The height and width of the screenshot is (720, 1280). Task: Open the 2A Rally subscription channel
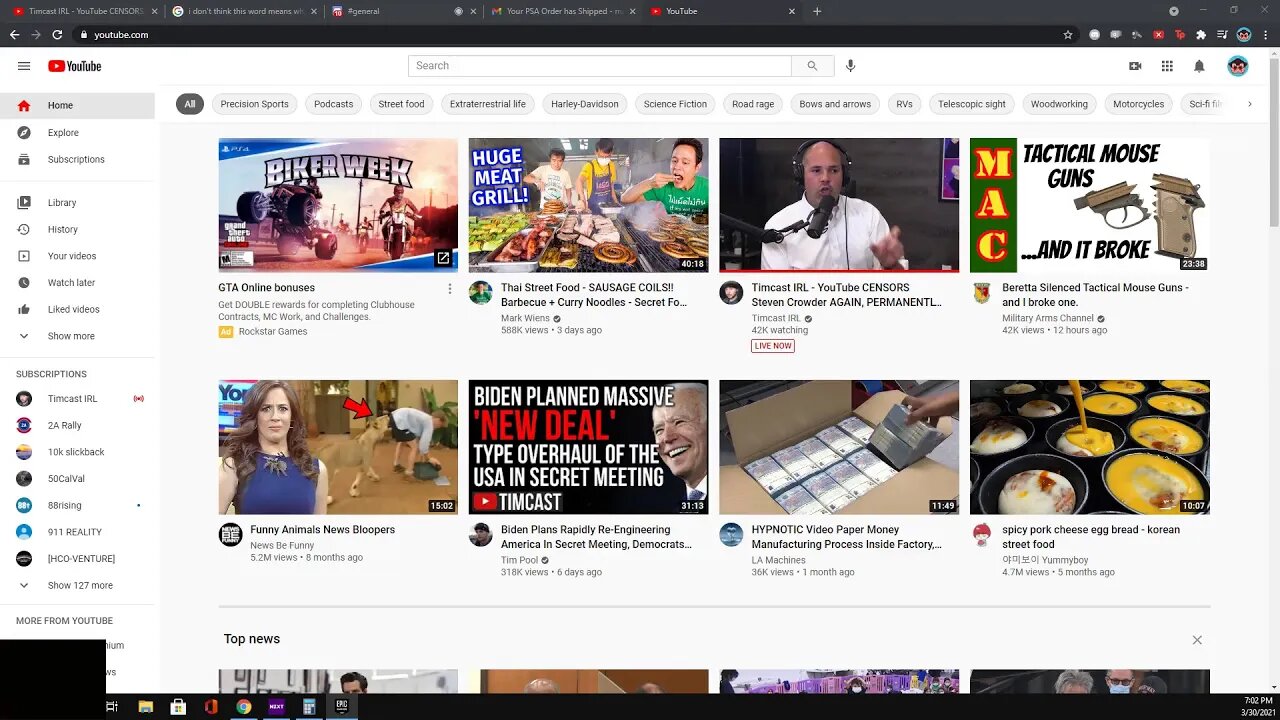click(78, 425)
